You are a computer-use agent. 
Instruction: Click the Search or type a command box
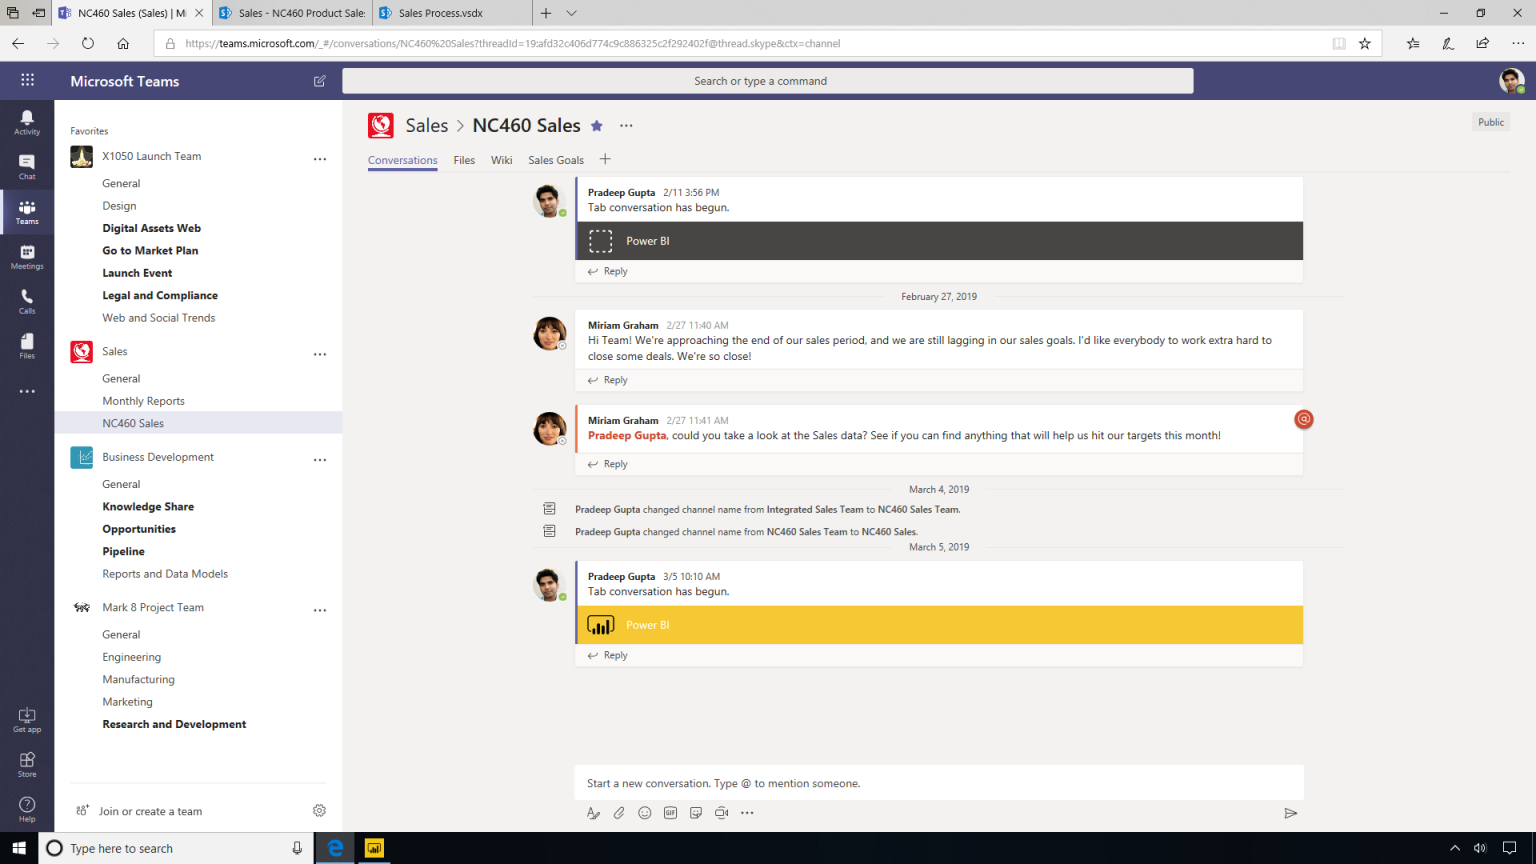click(767, 81)
